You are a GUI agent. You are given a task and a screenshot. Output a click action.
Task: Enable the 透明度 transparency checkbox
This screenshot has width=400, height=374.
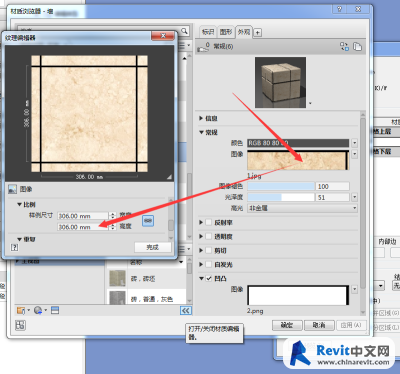[x=209, y=236]
